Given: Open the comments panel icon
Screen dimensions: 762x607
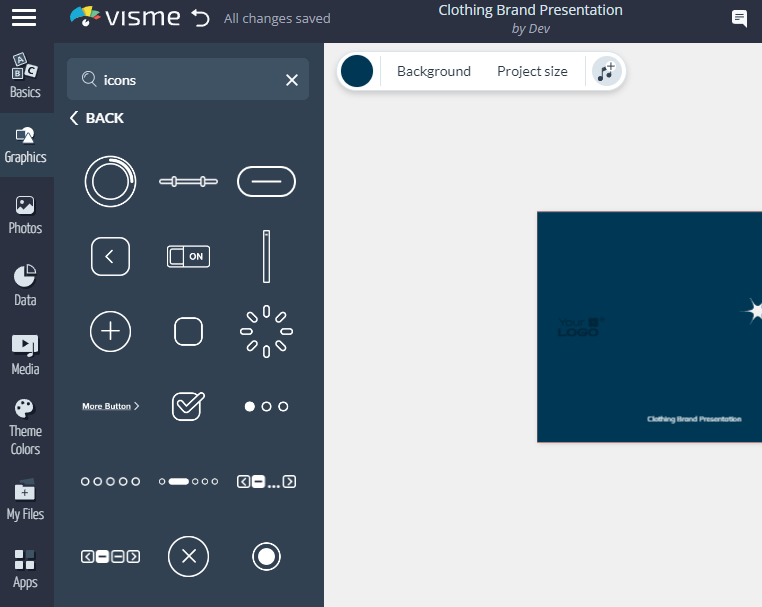Looking at the screenshot, I should [739, 19].
